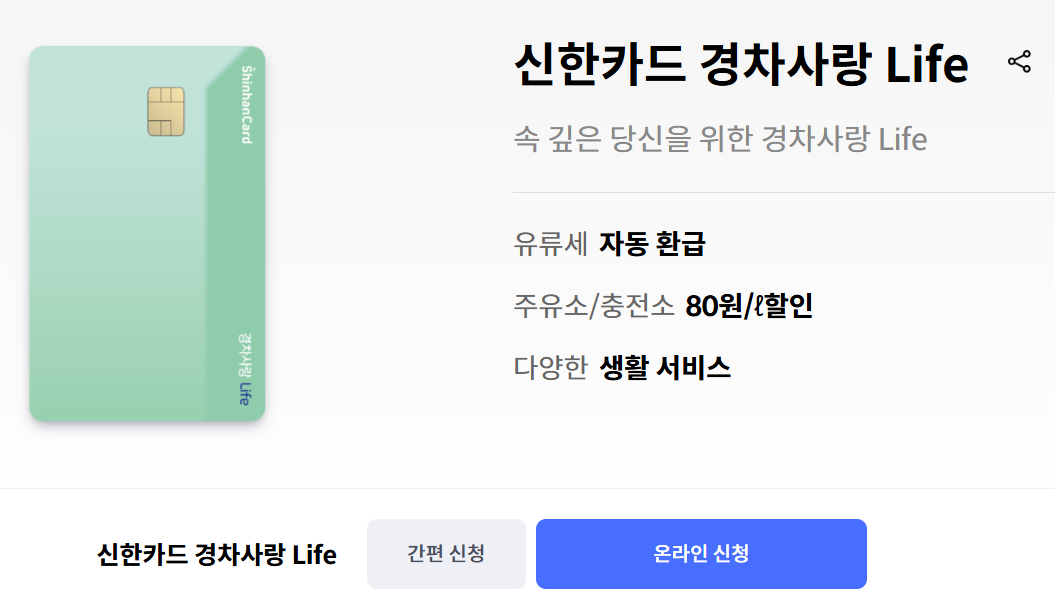1055x608 pixels.
Task: Select the 주유소/충전소 80원/ℓ할인 benefit text
Action: click(x=660, y=306)
